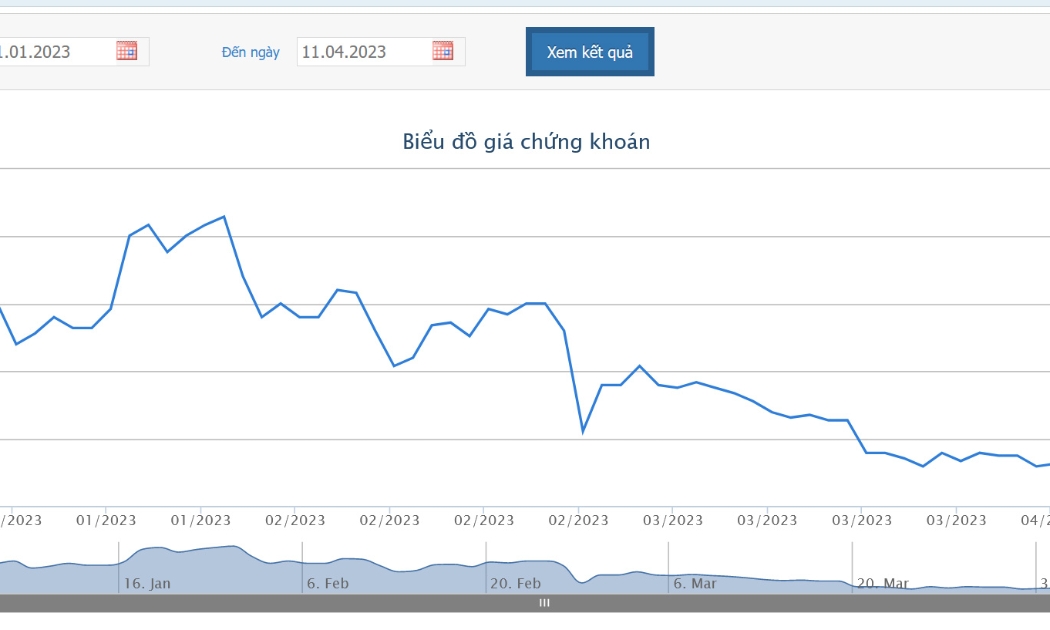1050x630 pixels.
Task: Click the first 03/2023 x-axis label
Action: (x=673, y=520)
